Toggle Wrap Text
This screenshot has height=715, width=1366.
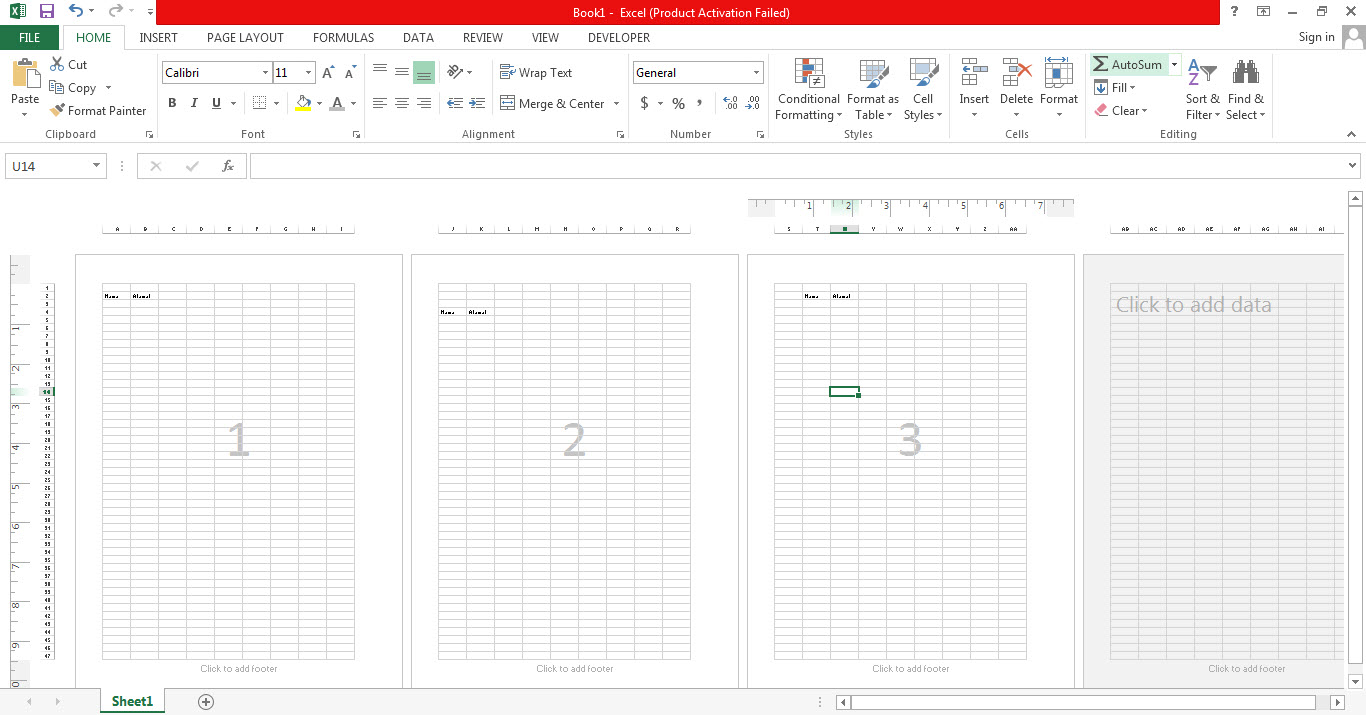(536, 73)
